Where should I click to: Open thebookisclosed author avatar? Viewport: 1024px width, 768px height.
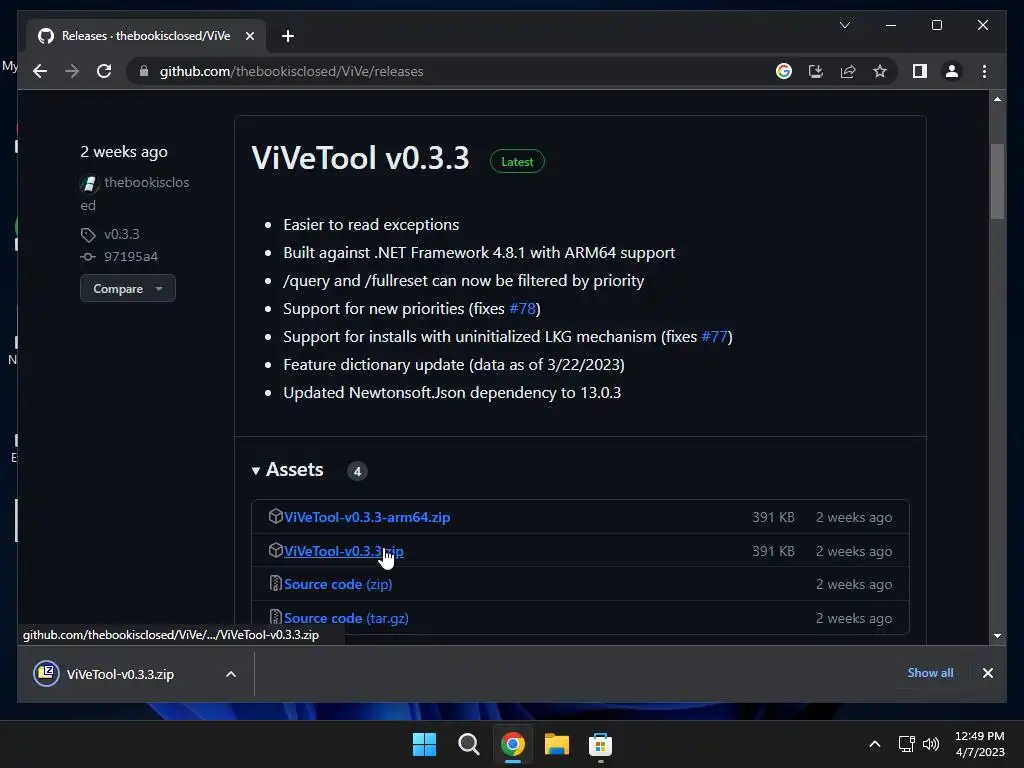89,184
